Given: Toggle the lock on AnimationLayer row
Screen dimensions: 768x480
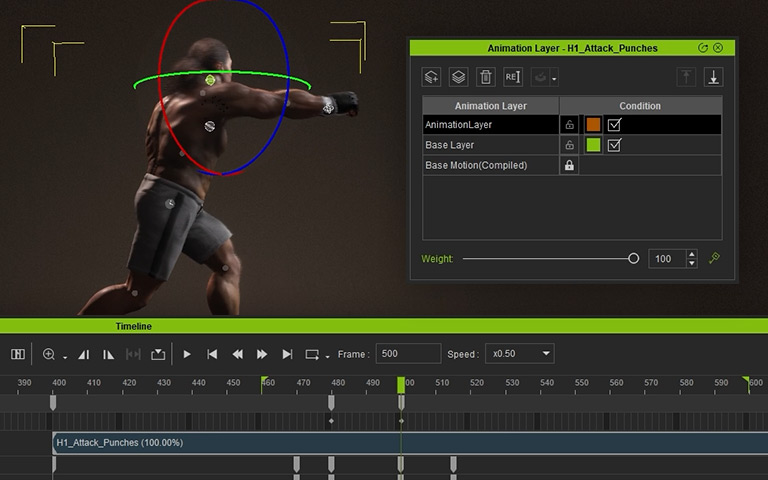Looking at the screenshot, I should click(569, 125).
